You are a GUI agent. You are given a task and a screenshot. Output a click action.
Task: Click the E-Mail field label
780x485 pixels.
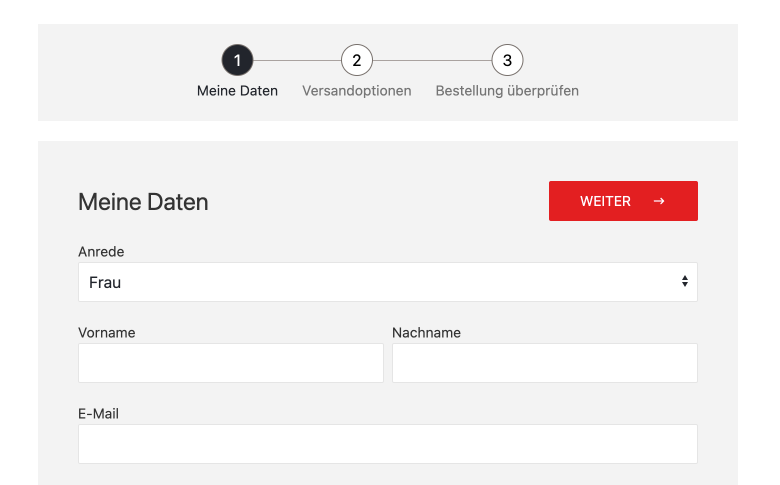tap(98, 413)
